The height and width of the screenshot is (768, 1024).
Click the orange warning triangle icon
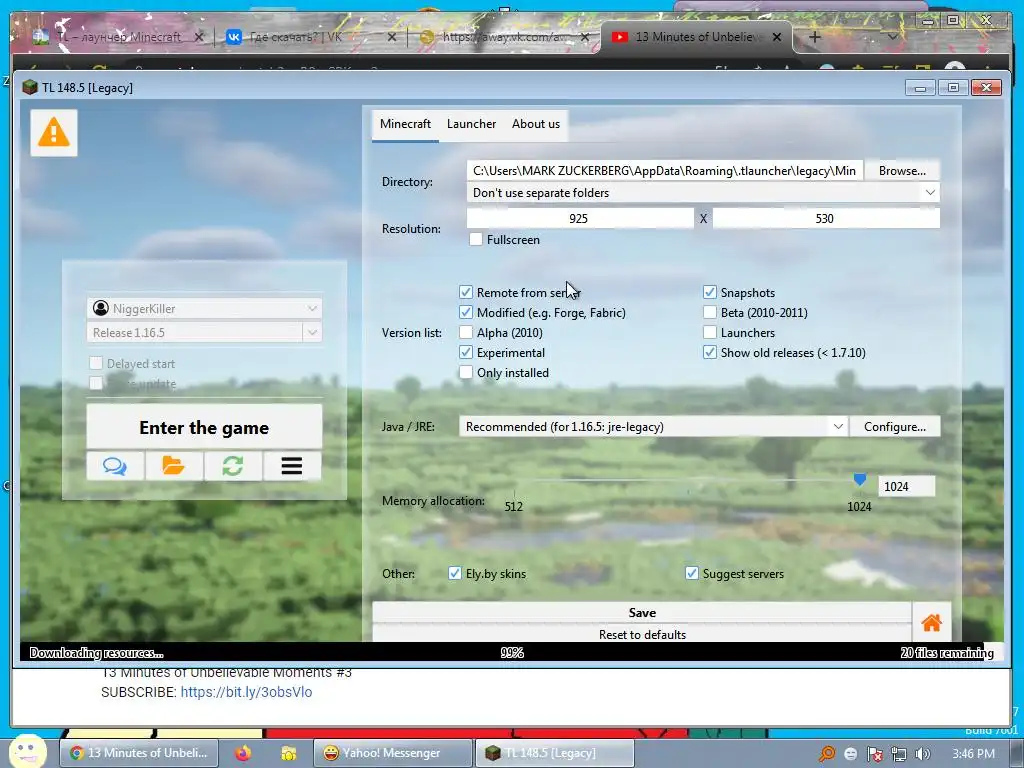click(x=54, y=133)
